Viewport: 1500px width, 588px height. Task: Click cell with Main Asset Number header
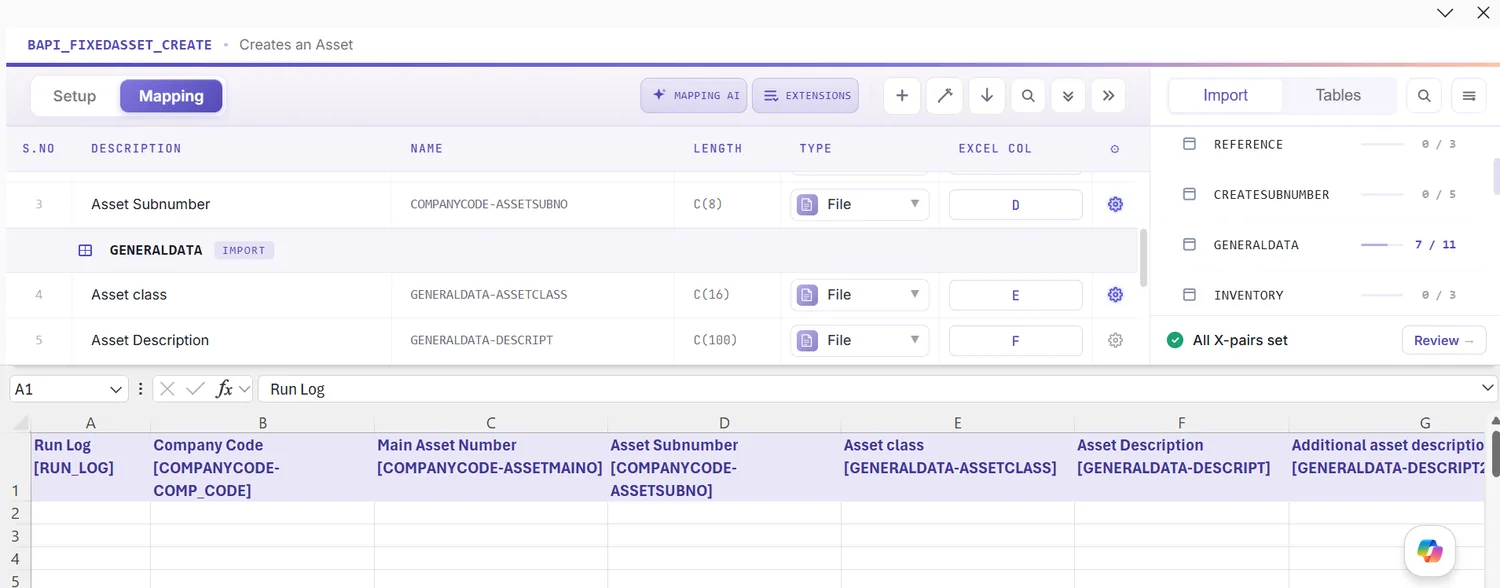[x=491, y=467]
